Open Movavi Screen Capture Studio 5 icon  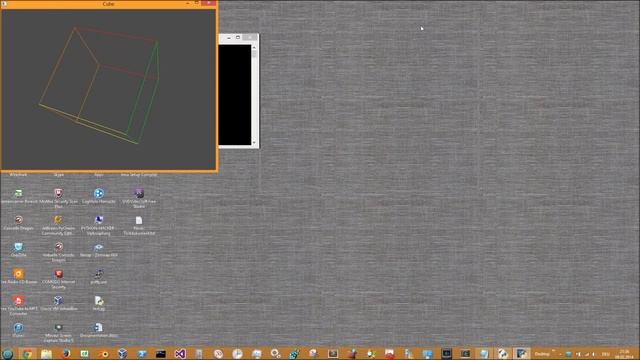tap(58, 333)
